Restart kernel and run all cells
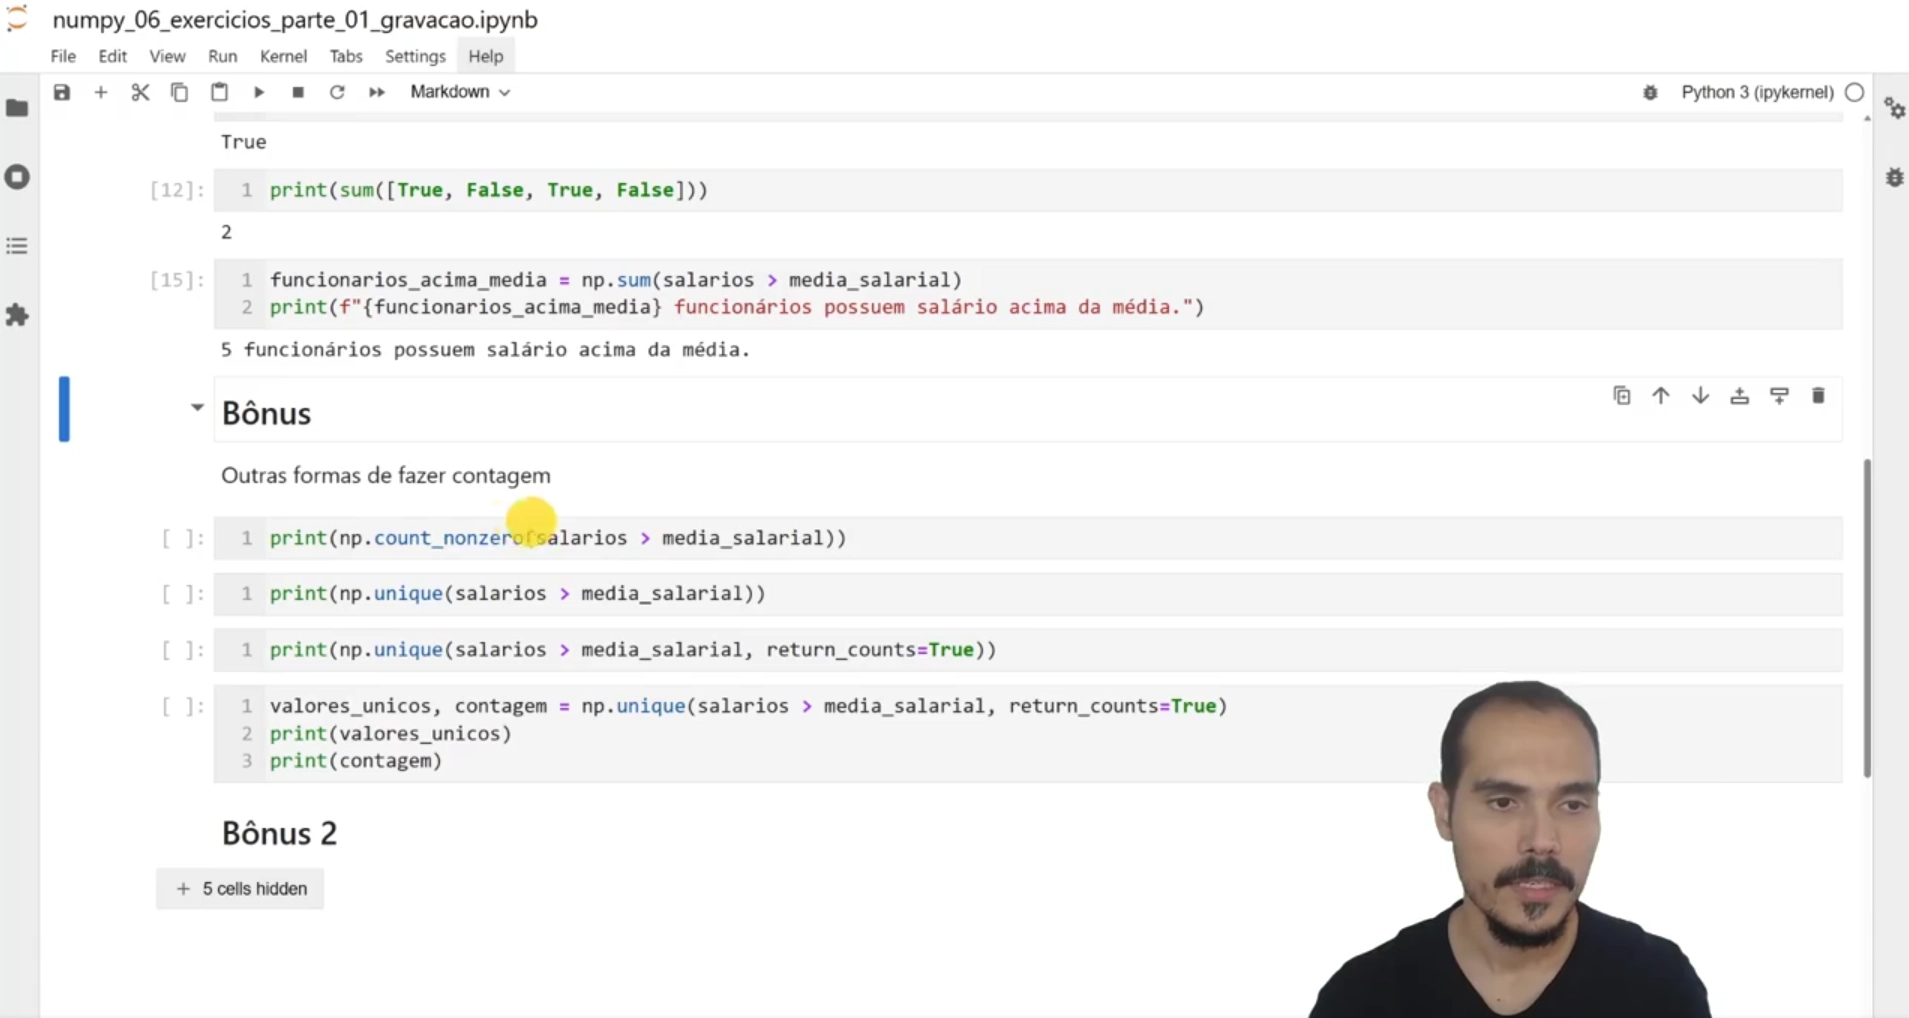Image resolution: width=1909 pixels, height=1018 pixels. [377, 92]
